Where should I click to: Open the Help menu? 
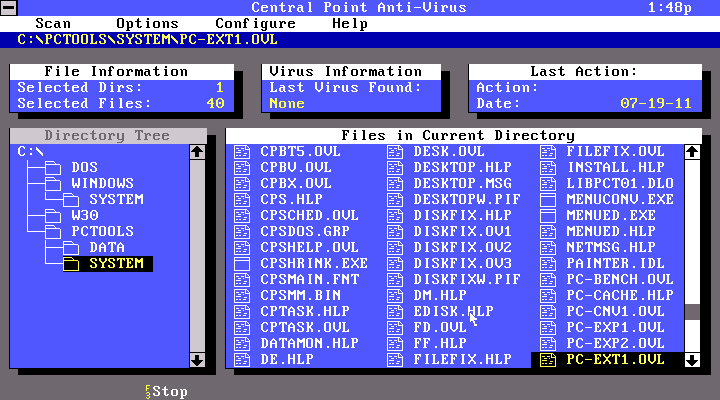pyautogui.click(x=350, y=23)
